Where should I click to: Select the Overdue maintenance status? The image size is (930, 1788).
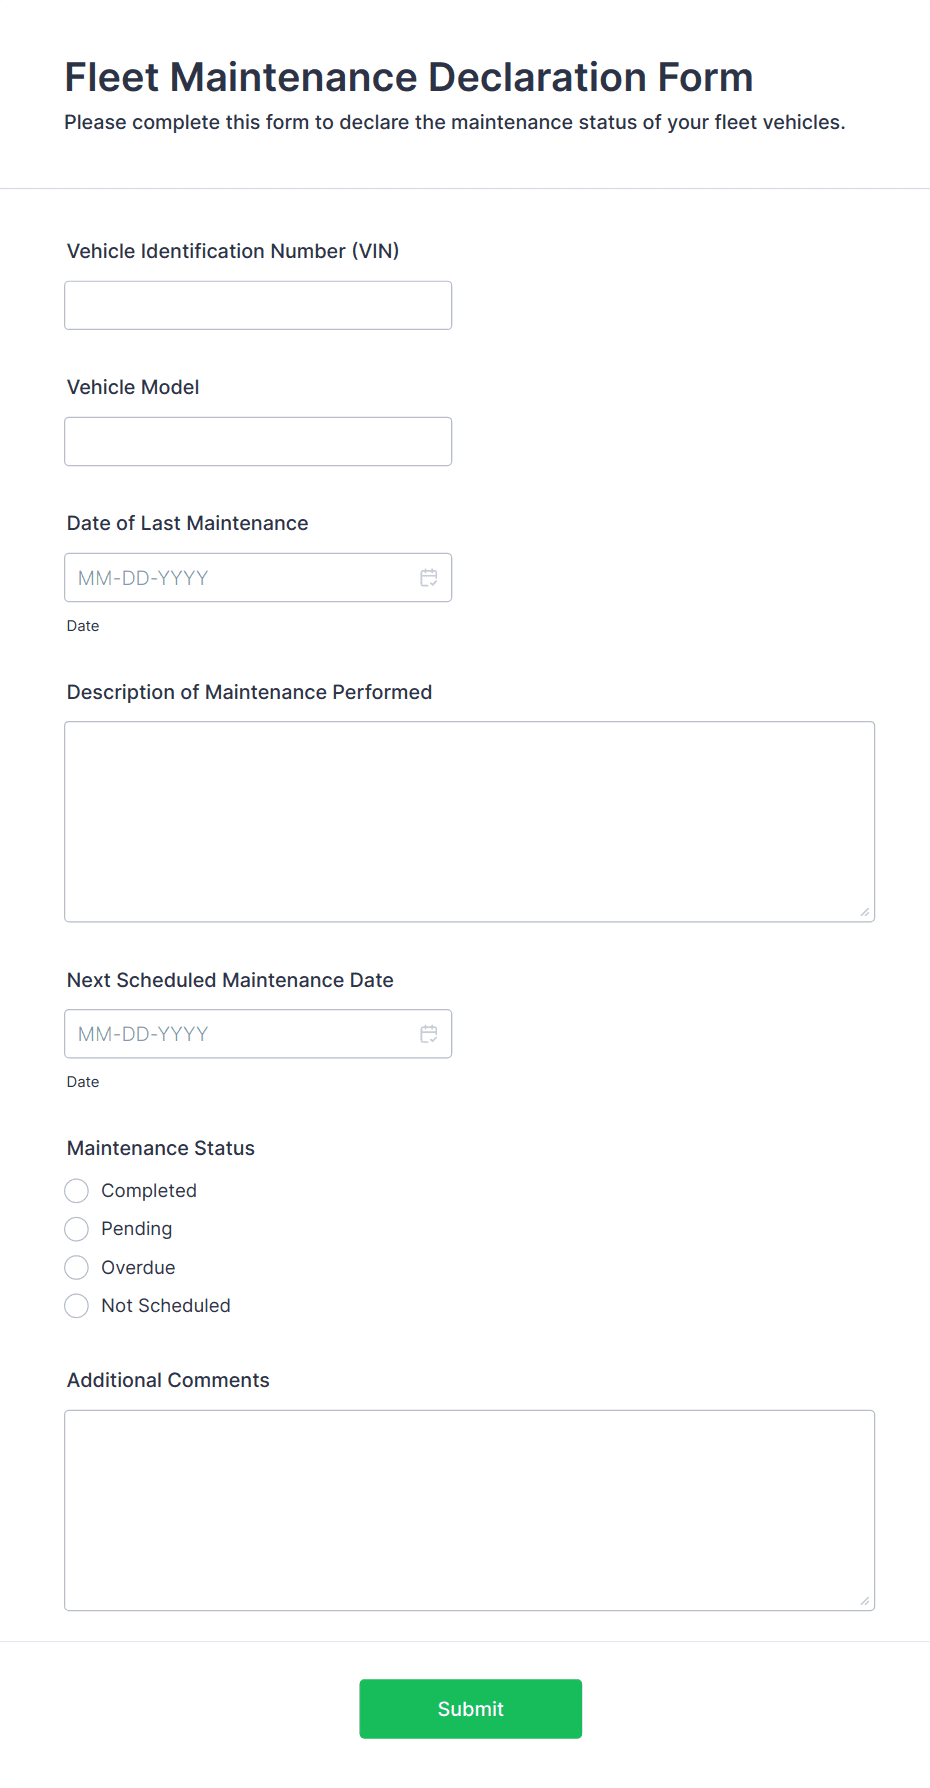point(76,1267)
